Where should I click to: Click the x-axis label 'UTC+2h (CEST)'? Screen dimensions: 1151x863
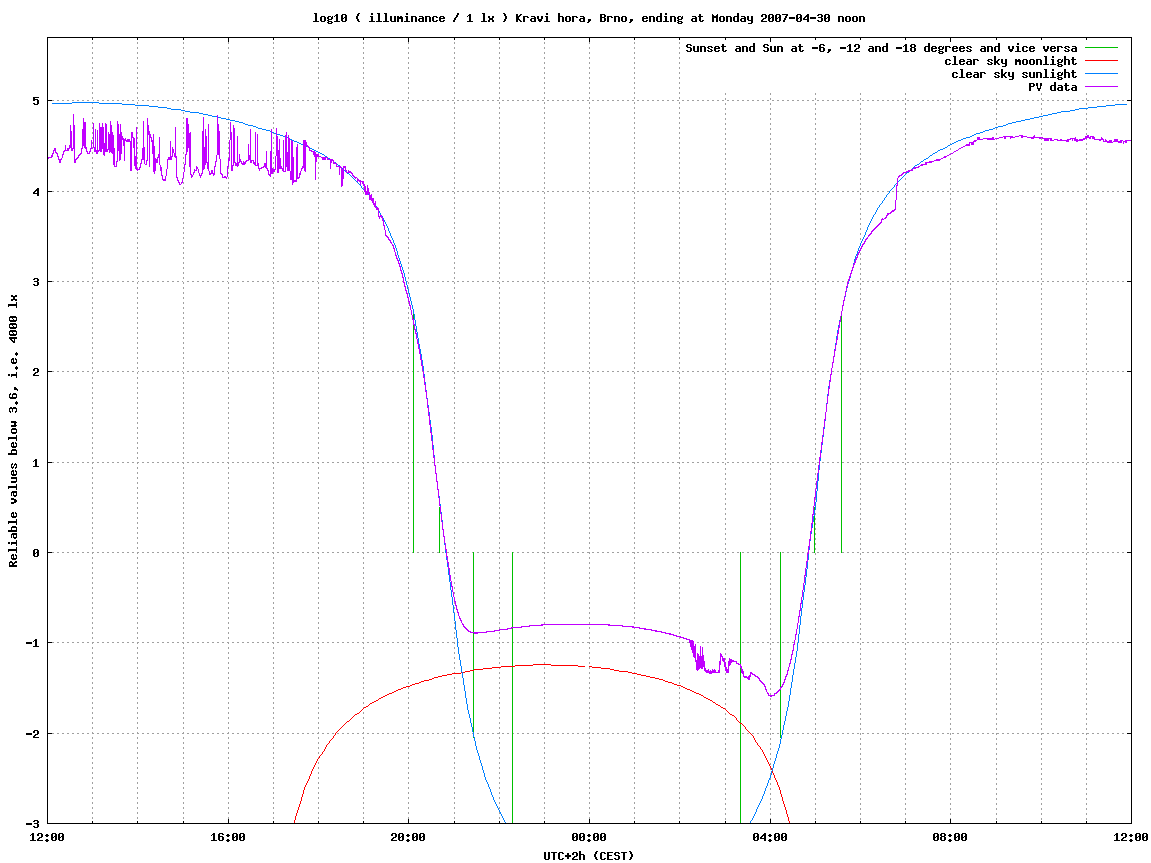(x=589, y=856)
